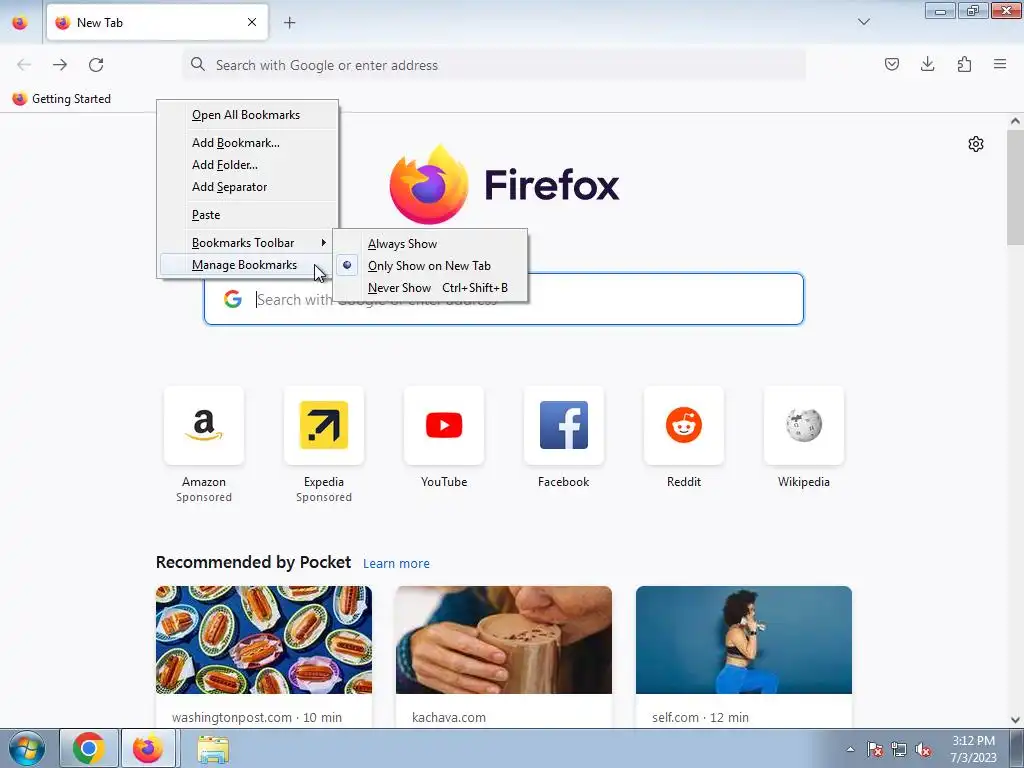The width and height of the screenshot is (1024, 768).
Task: Click the Back arrow button
Action: click(x=24, y=65)
